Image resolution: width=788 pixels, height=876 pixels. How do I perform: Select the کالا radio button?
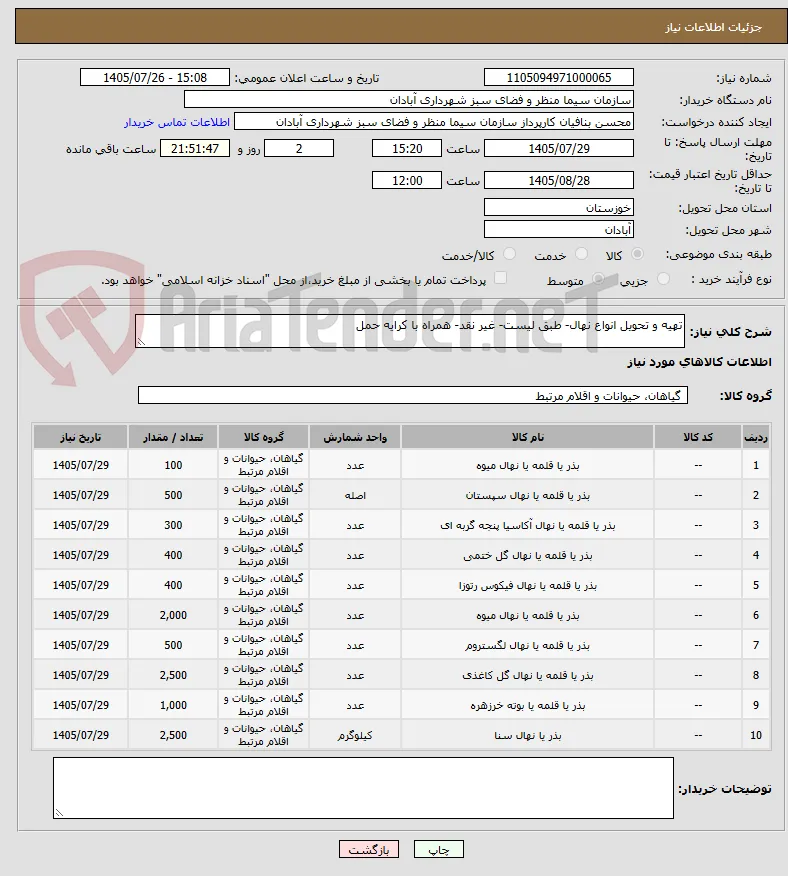[637, 254]
